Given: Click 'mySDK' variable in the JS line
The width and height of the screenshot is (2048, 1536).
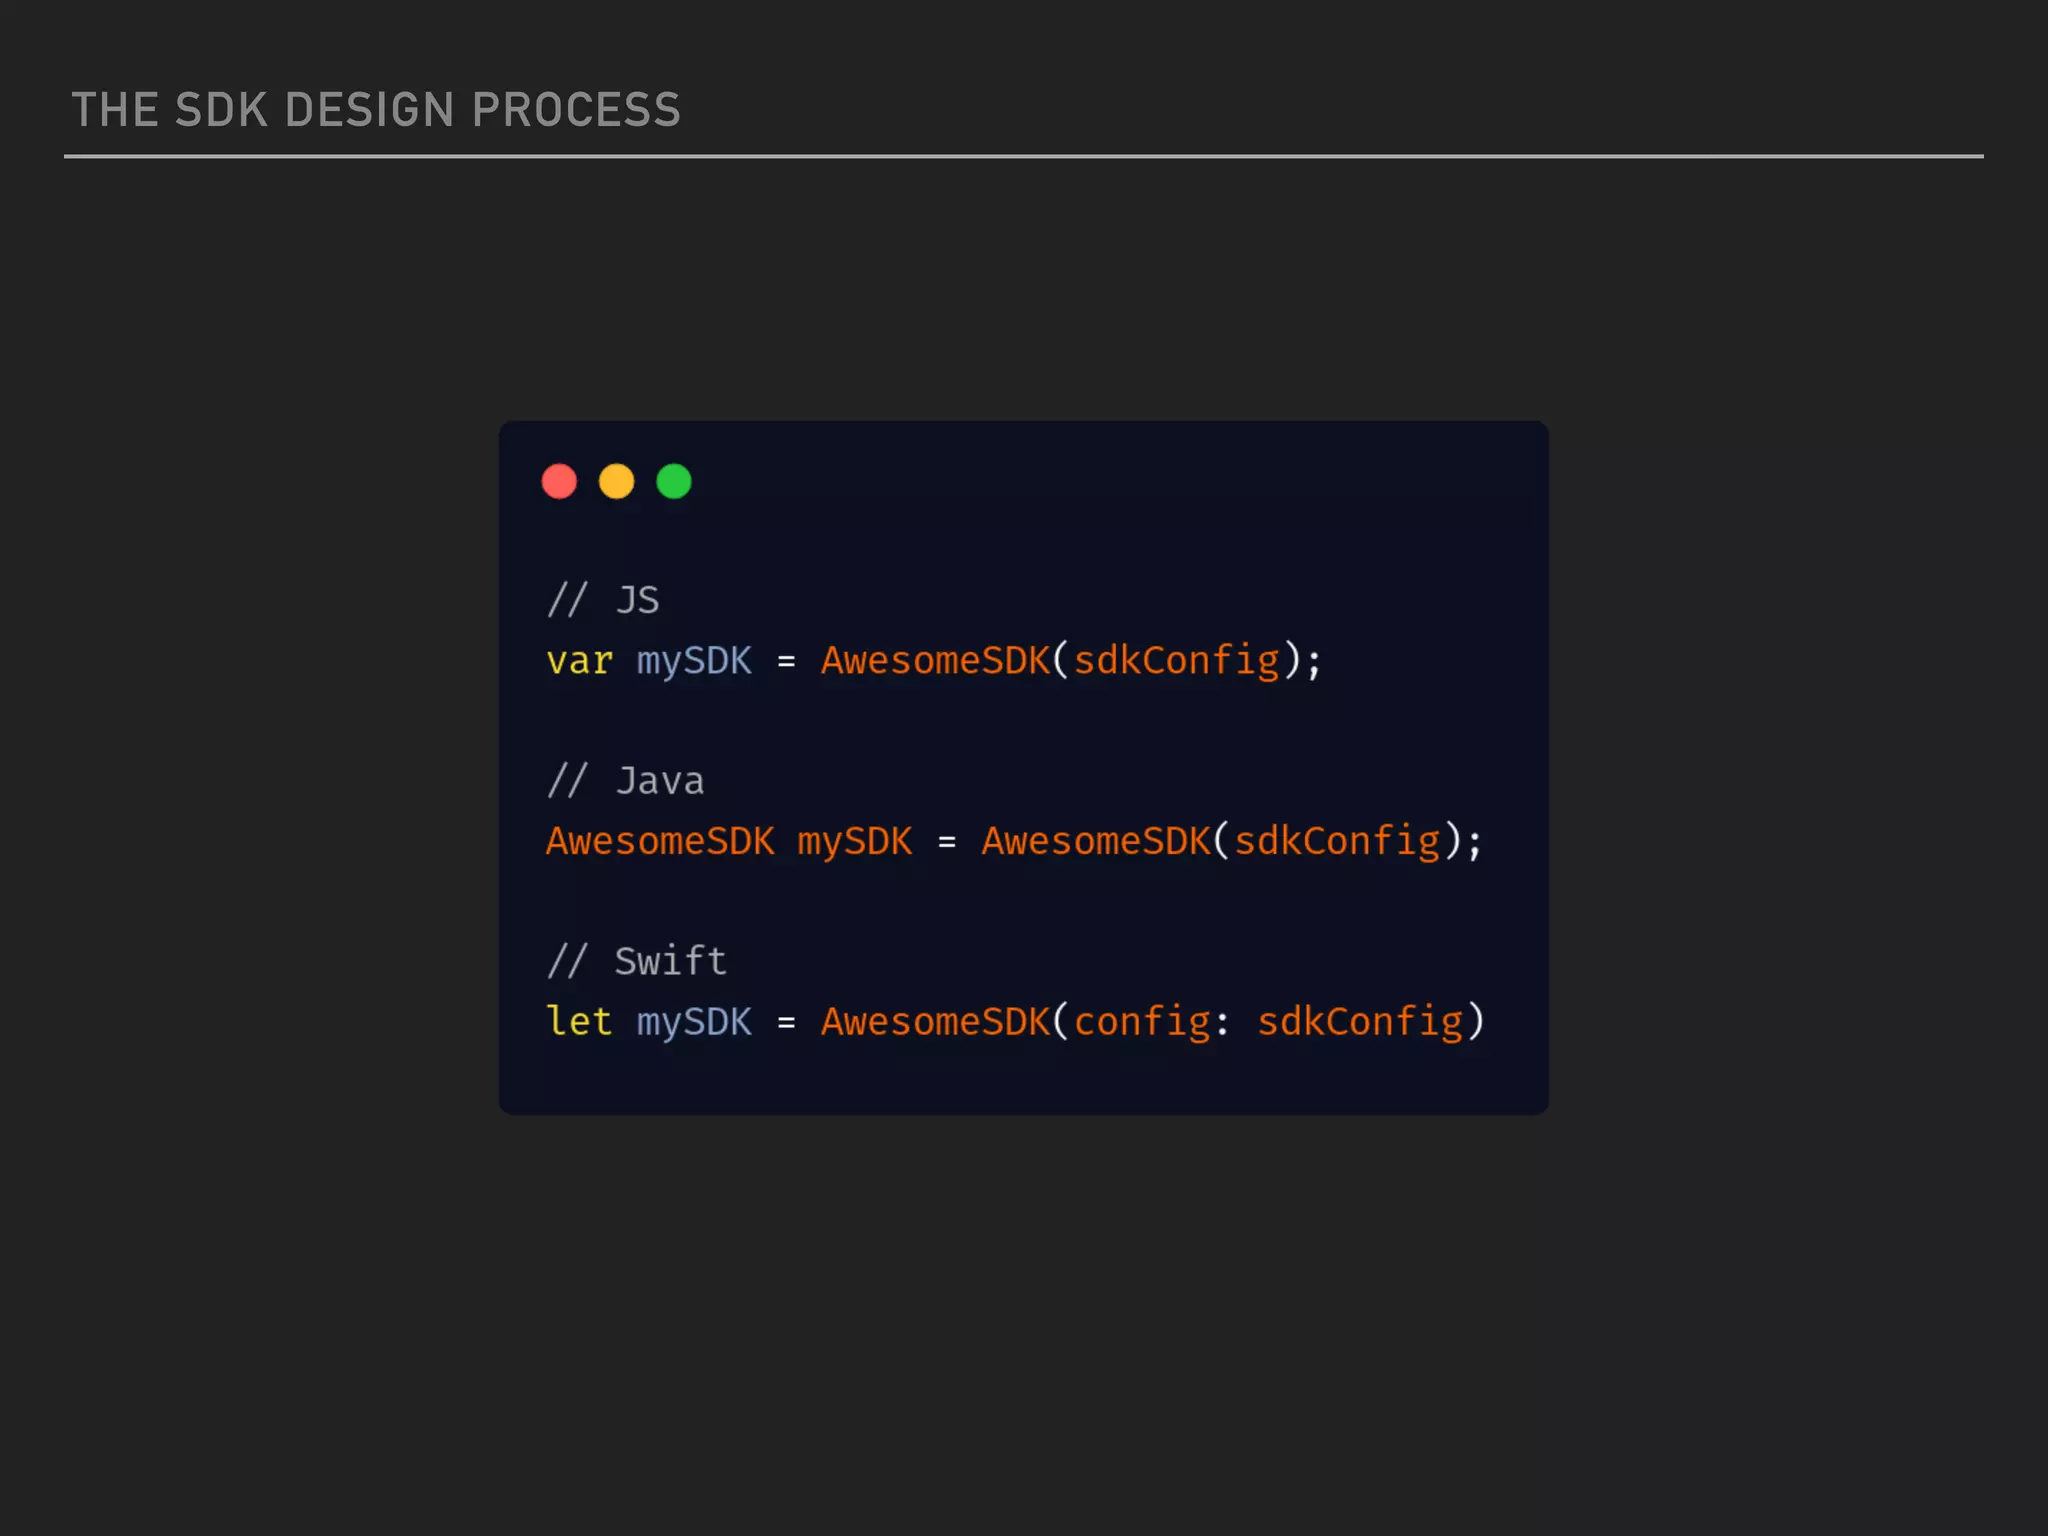Looking at the screenshot, I should click(x=694, y=662).
